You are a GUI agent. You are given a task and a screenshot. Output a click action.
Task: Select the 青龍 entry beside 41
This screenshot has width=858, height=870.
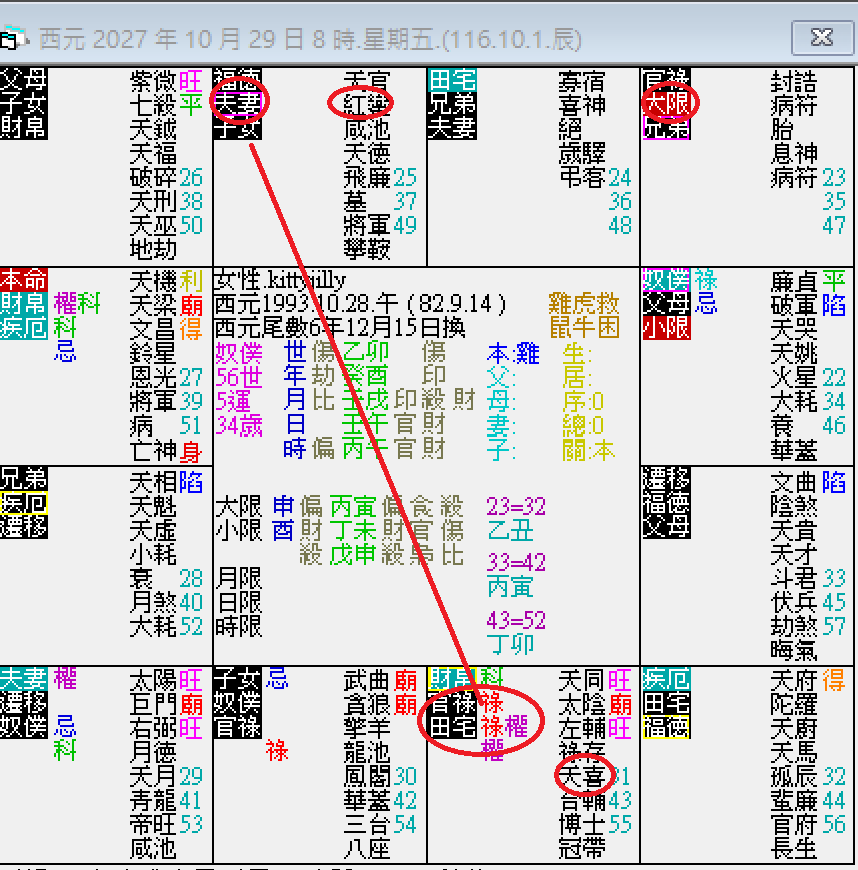point(153,801)
